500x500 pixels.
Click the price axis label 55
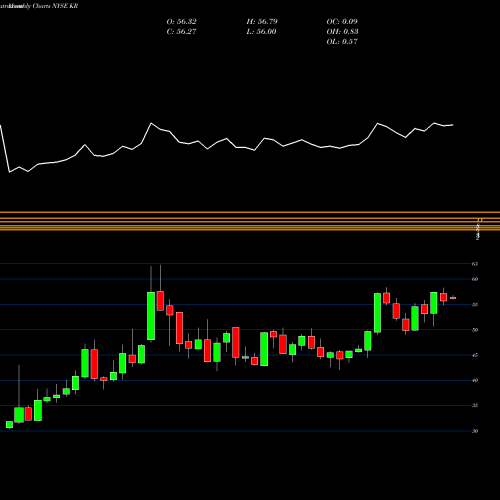[x=475, y=305]
